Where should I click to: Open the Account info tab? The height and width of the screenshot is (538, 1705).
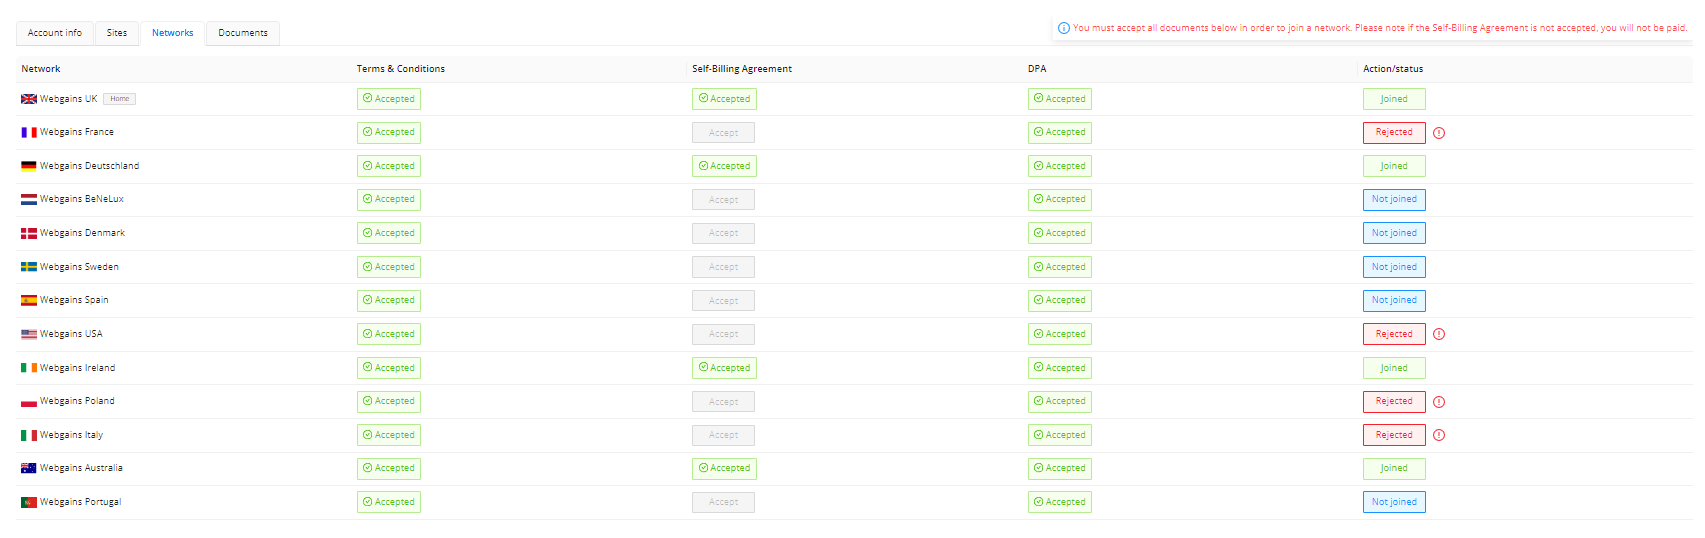coord(55,33)
